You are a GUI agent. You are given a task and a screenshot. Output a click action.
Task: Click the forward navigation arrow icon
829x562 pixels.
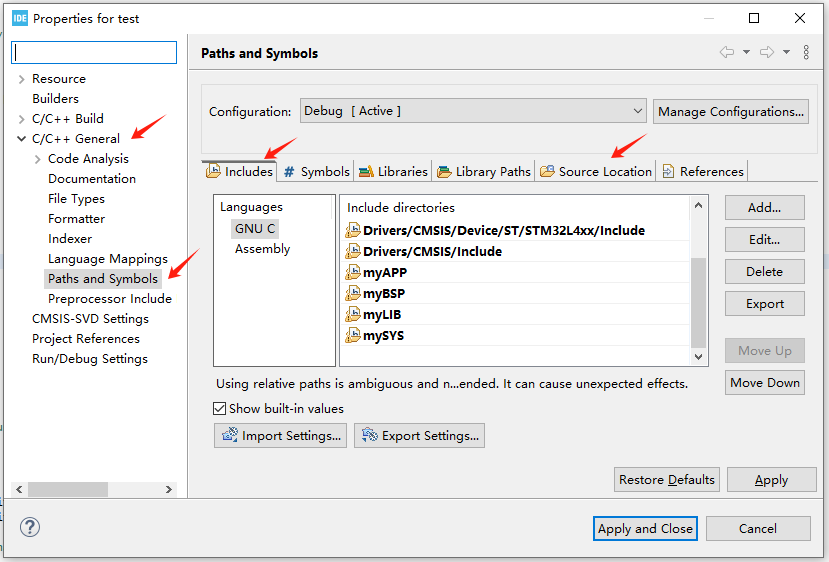(767, 52)
